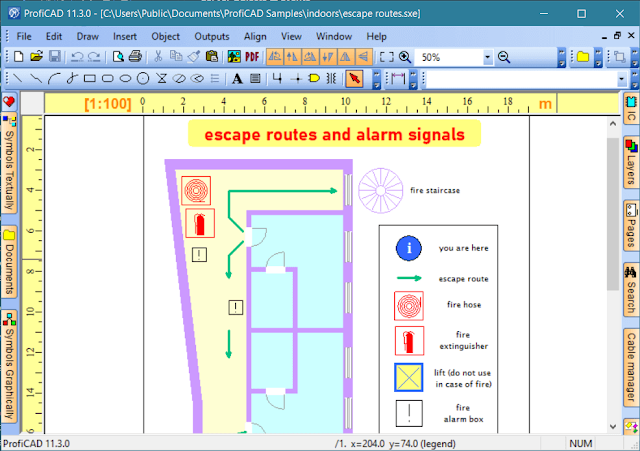Screen dimensions: 640x451
Task: Toggle the red arrow selection pointer tool
Action: [354, 78]
